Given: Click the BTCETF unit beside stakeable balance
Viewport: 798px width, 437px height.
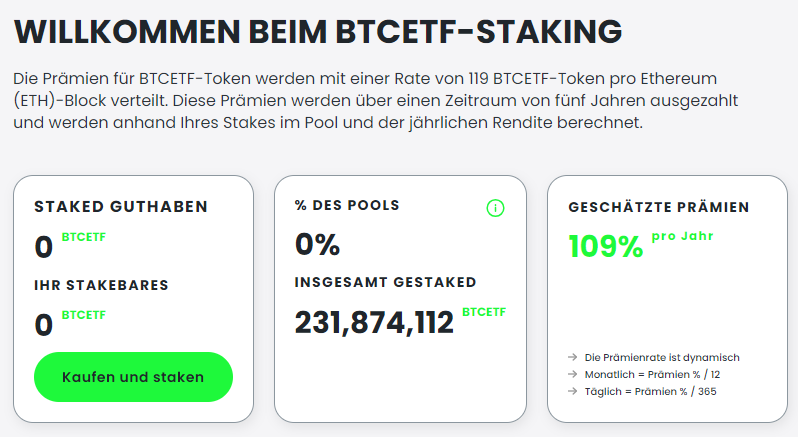Looking at the screenshot, I should [x=83, y=315].
